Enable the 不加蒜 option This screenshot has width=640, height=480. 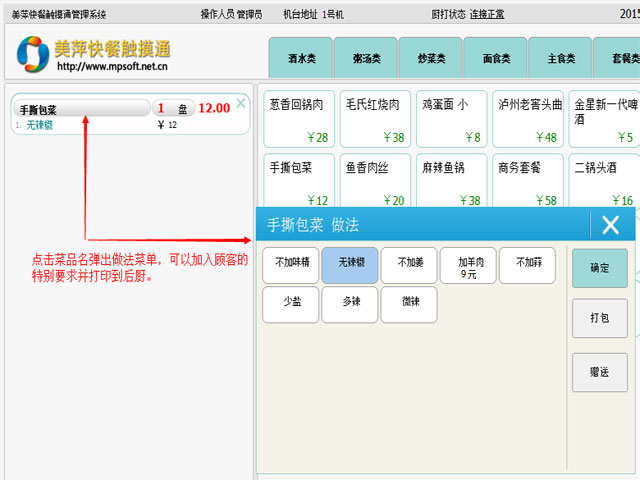pos(527,264)
